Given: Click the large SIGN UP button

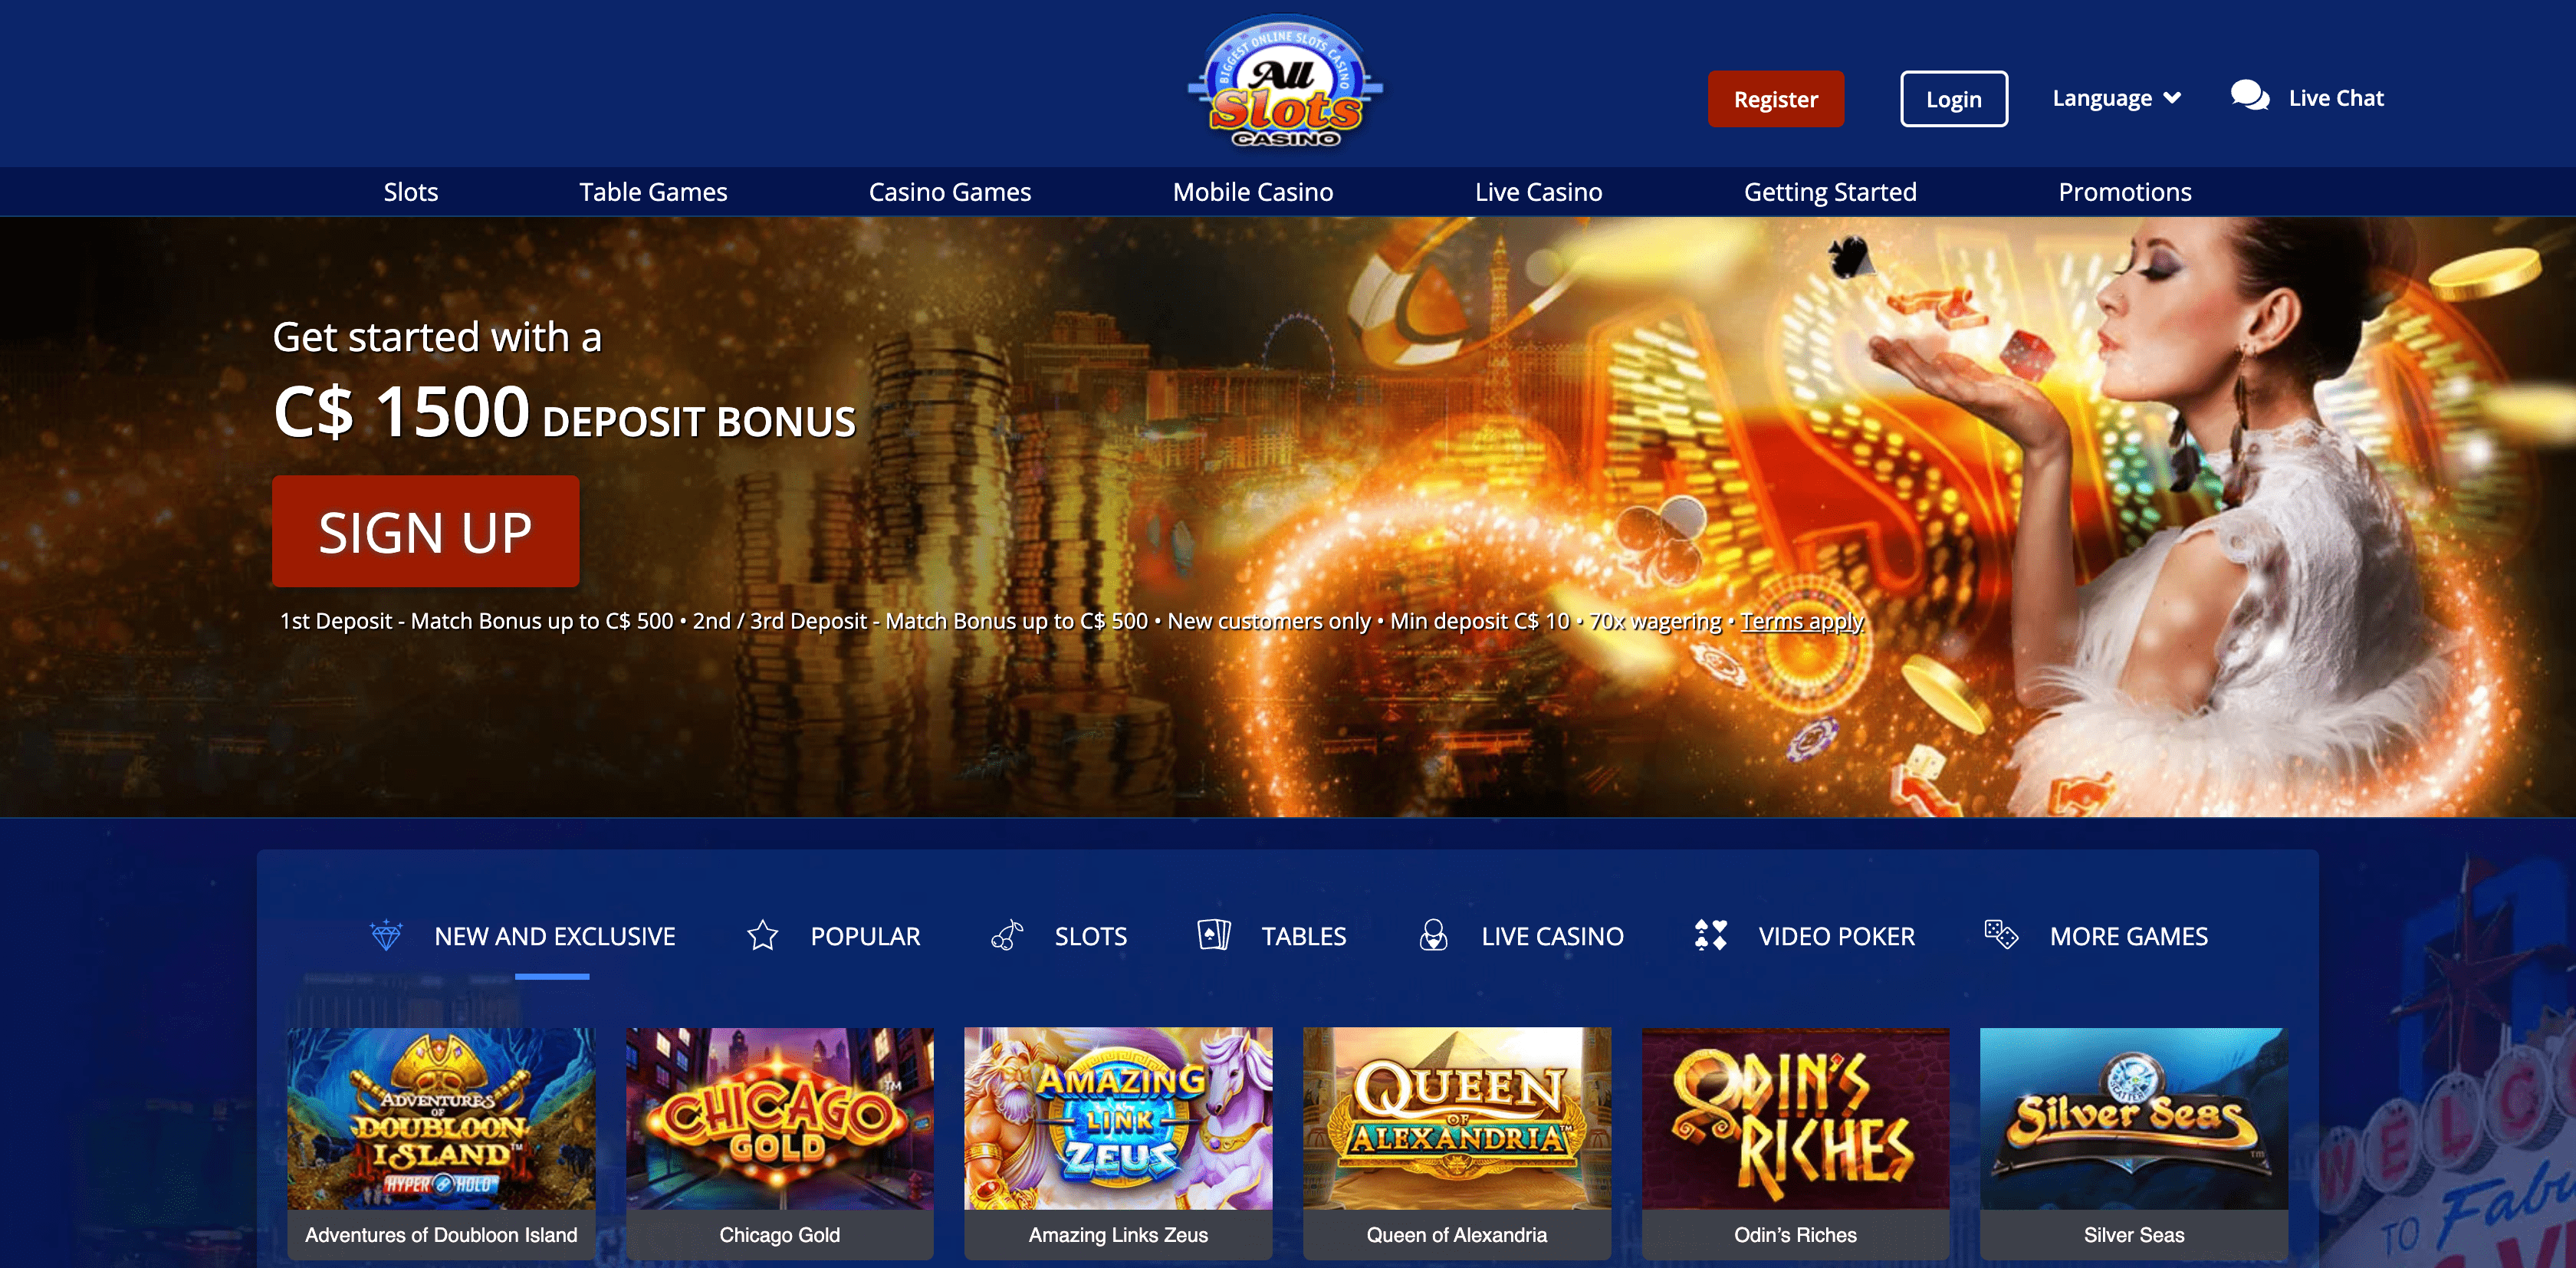Looking at the screenshot, I should (425, 531).
